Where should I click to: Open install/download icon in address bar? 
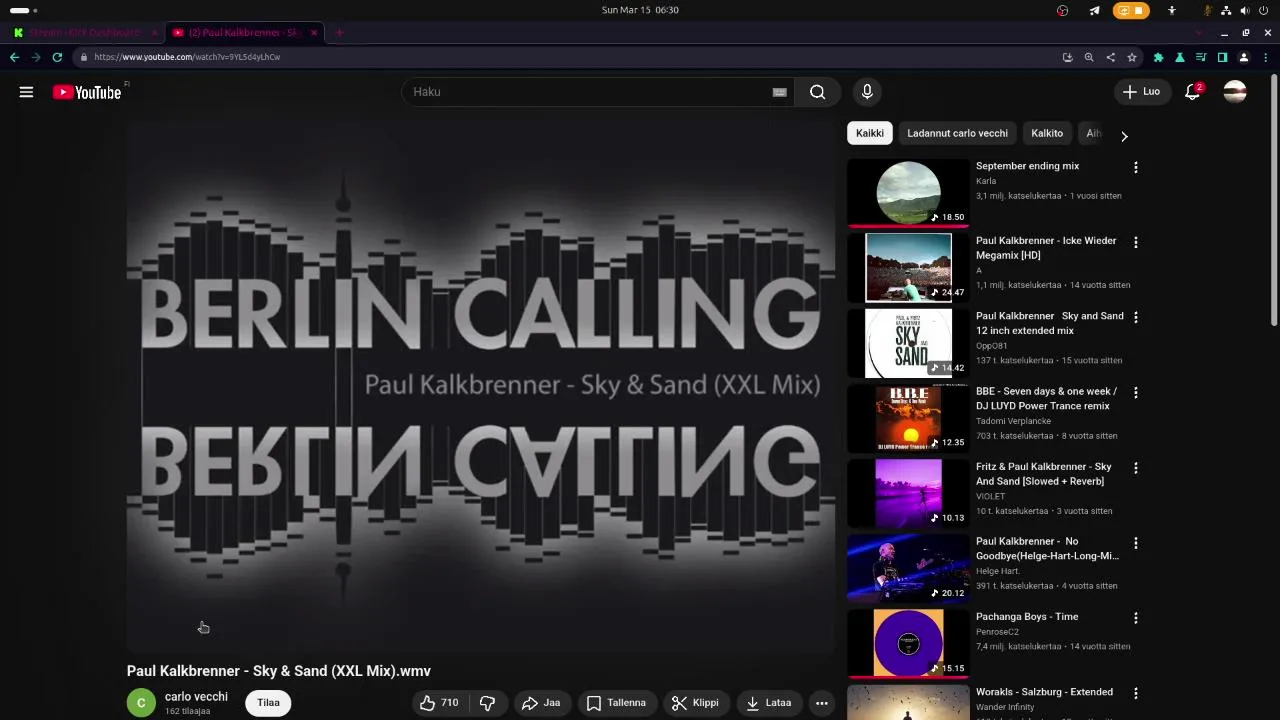coord(1067,57)
